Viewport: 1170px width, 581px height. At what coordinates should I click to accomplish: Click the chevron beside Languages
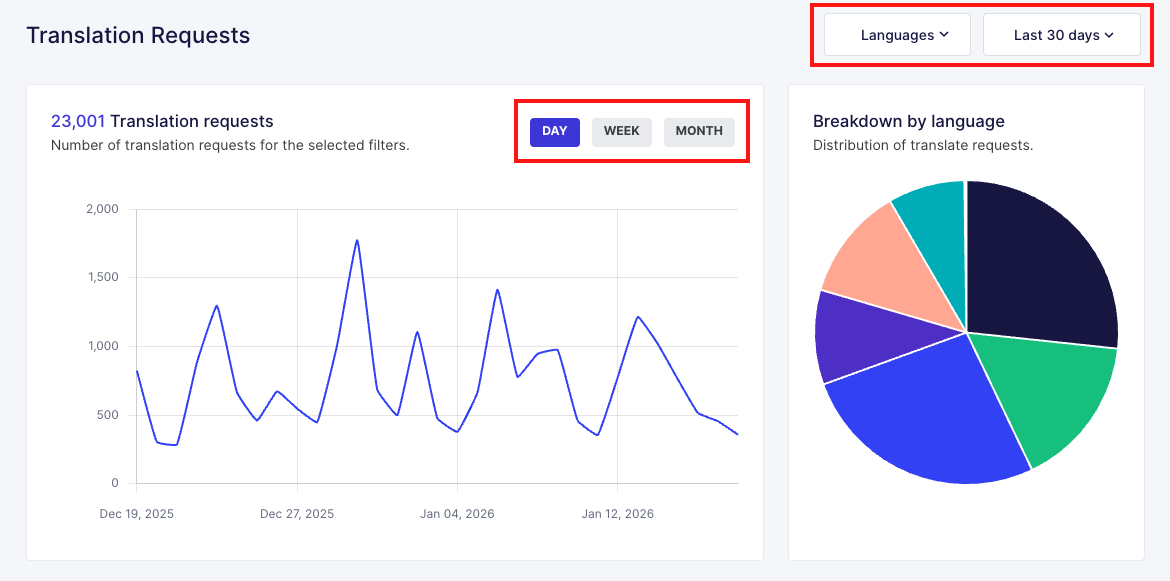[x=944, y=34]
